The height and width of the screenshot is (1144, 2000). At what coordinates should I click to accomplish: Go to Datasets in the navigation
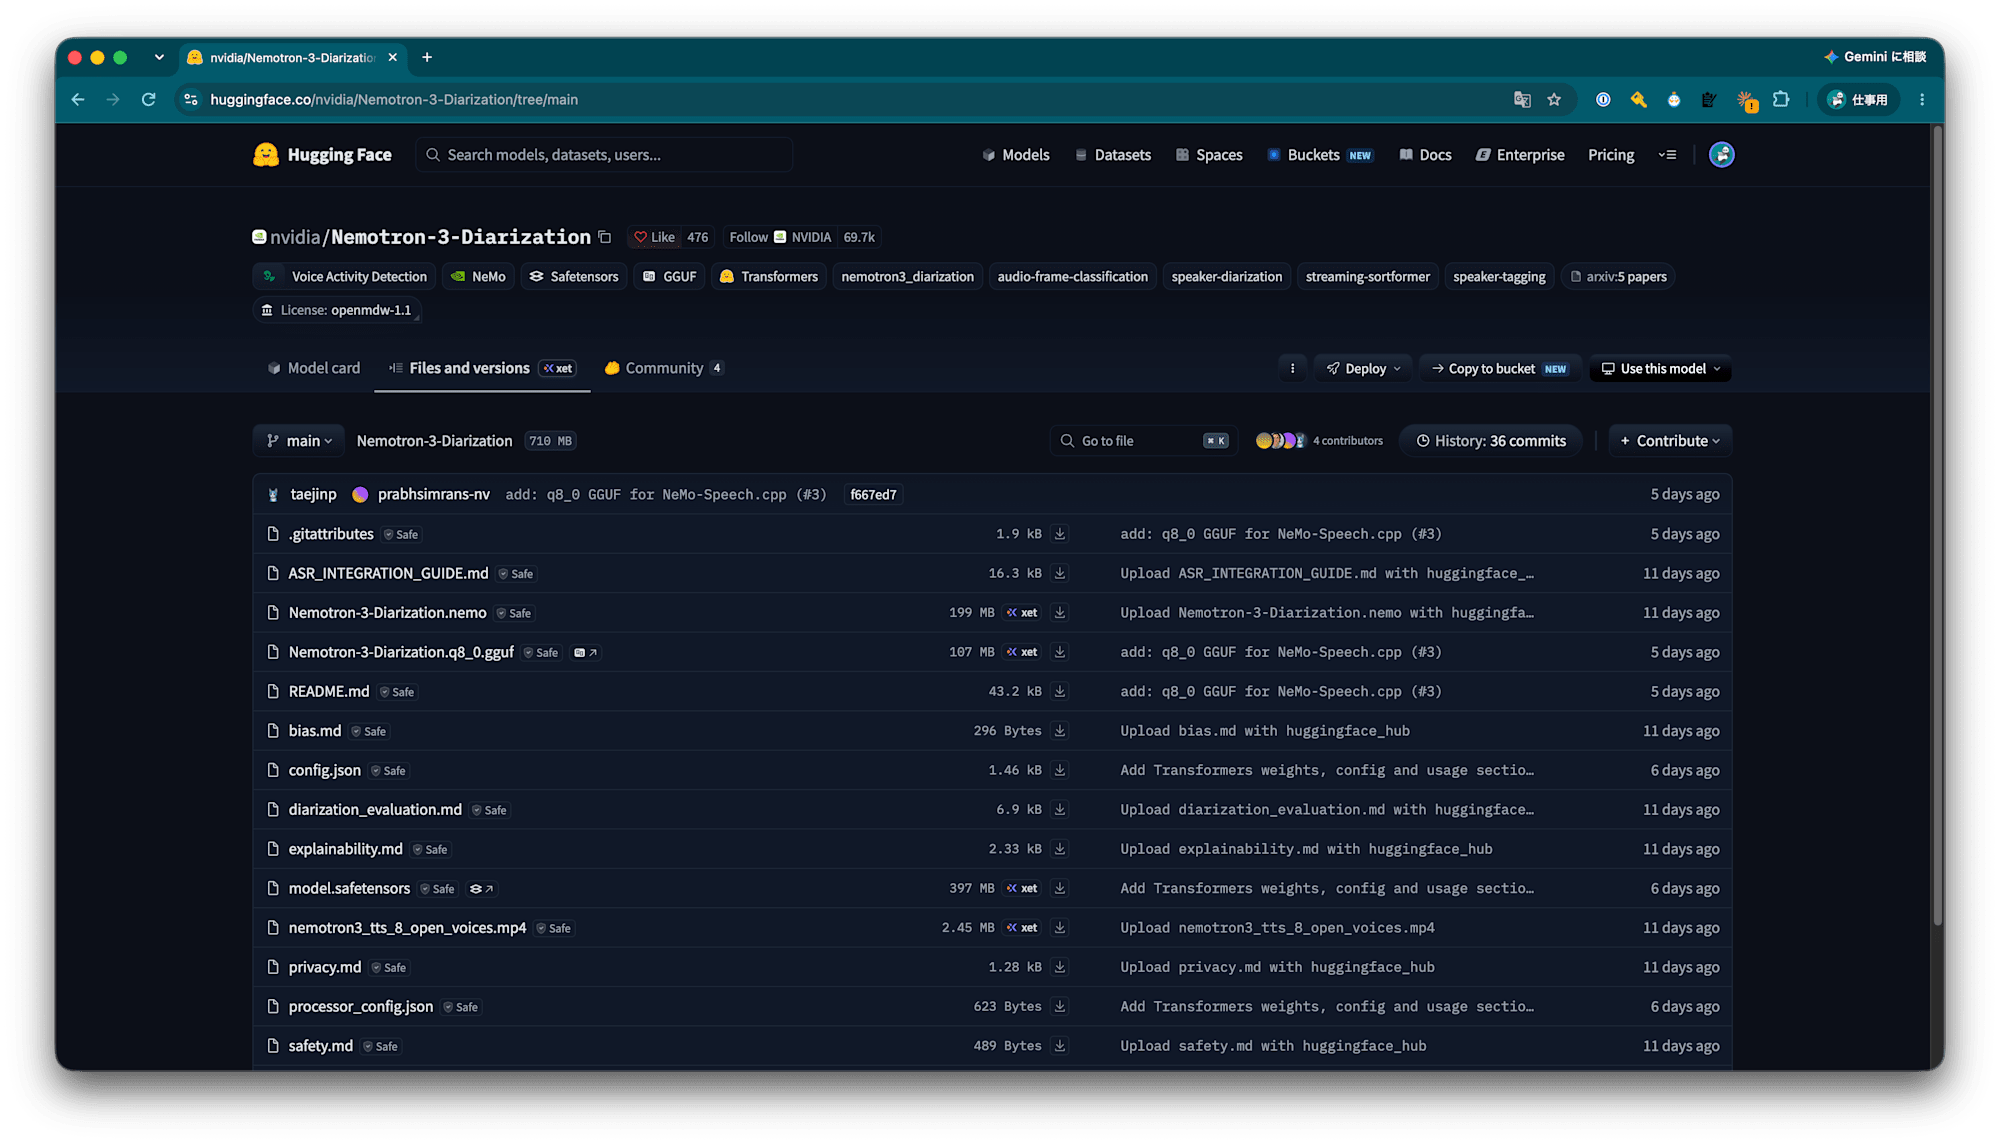pos(1113,155)
